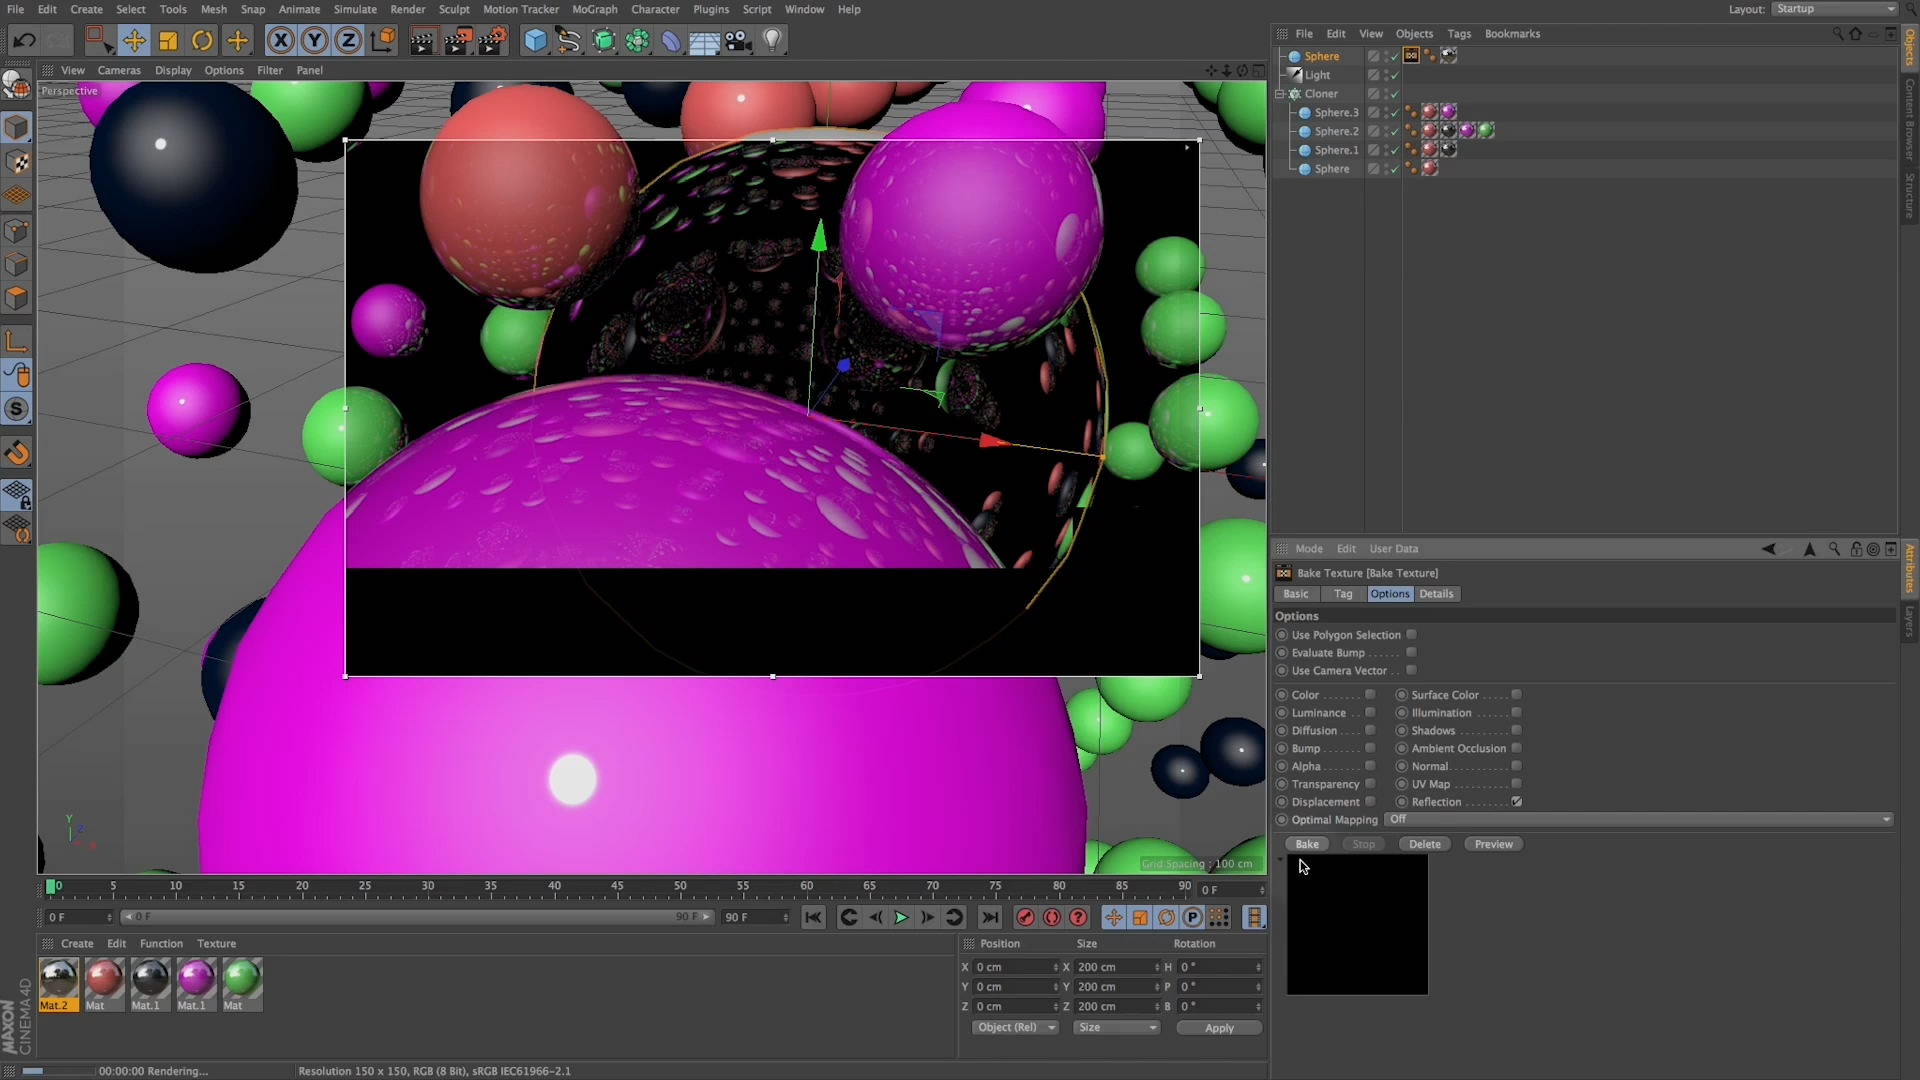This screenshot has height=1080, width=1920.
Task: Enable the Normal checkbox
Action: pyautogui.click(x=1516, y=766)
